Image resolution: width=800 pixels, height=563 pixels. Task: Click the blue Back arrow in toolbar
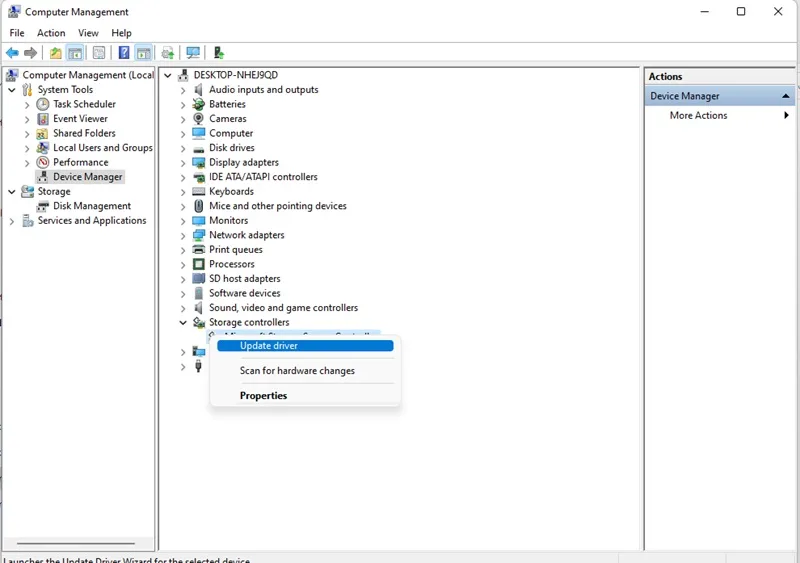[x=12, y=53]
